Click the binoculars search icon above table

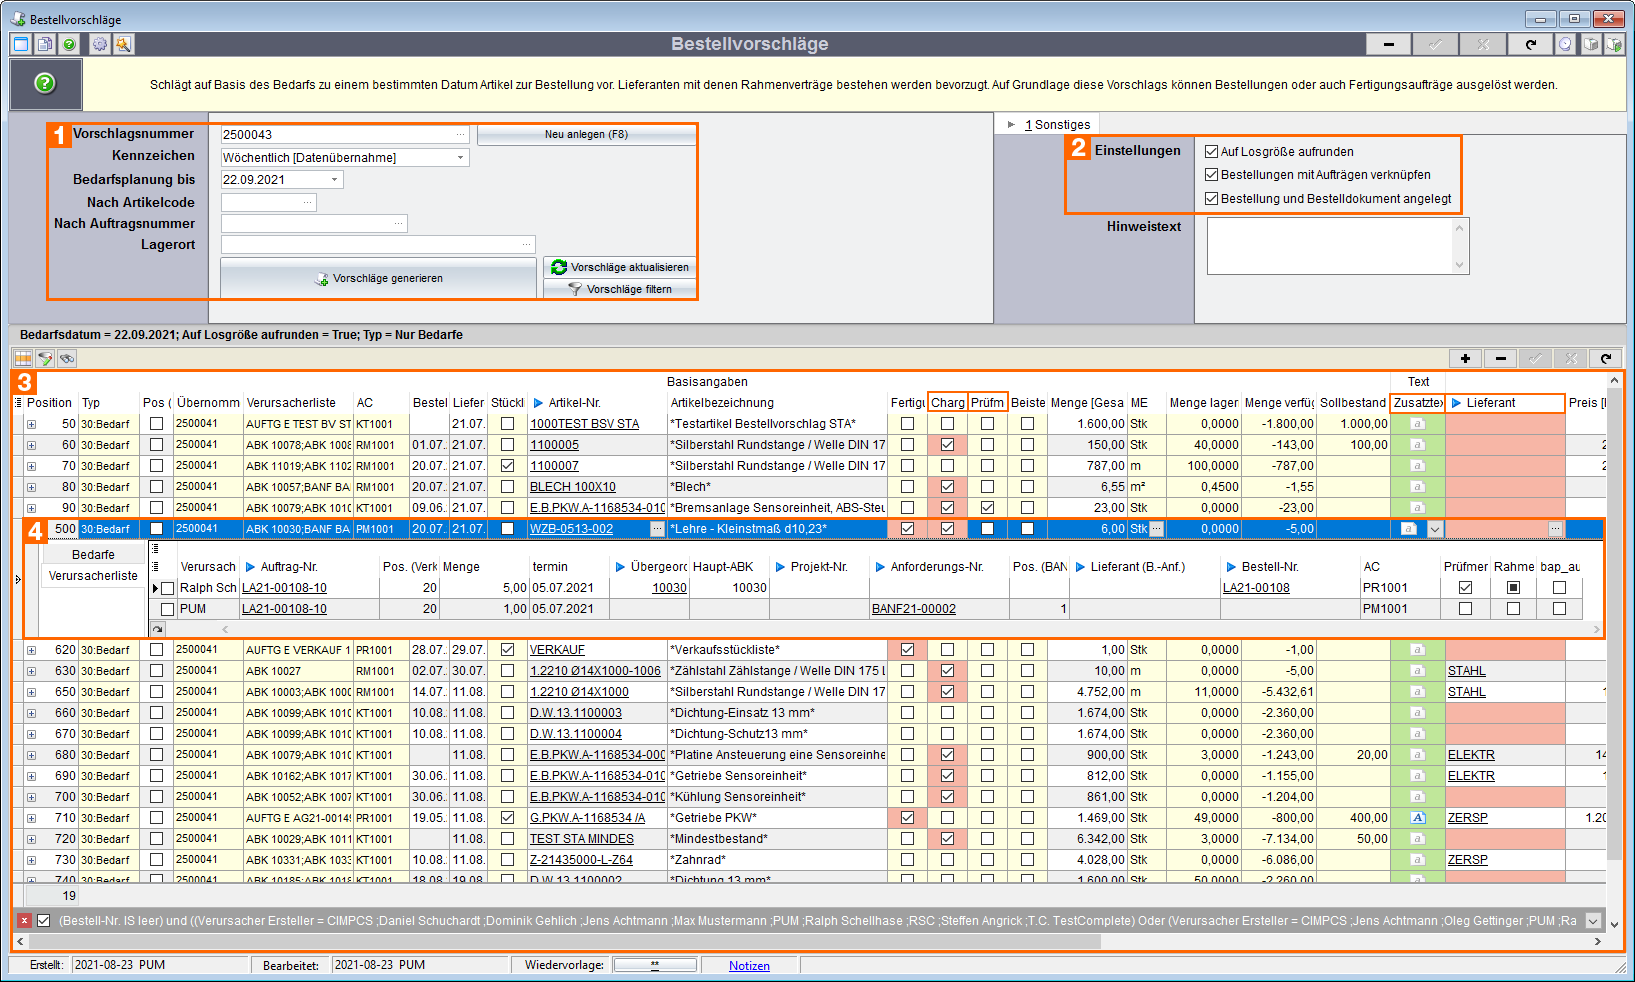click(x=67, y=358)
